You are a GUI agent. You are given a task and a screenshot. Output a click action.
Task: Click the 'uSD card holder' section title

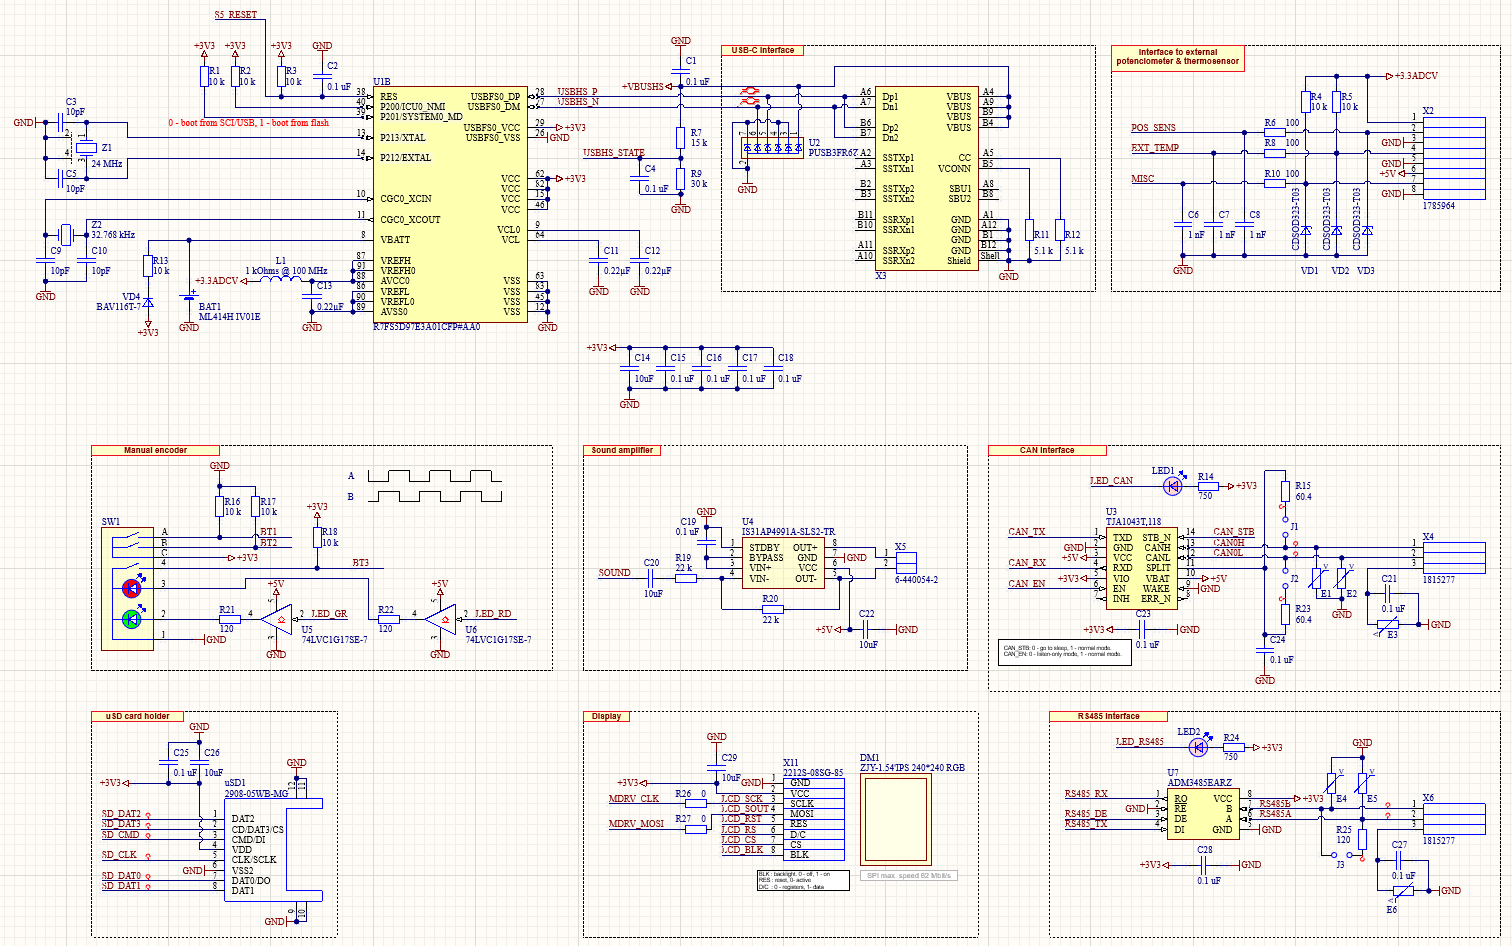click(x=138, y=716)
